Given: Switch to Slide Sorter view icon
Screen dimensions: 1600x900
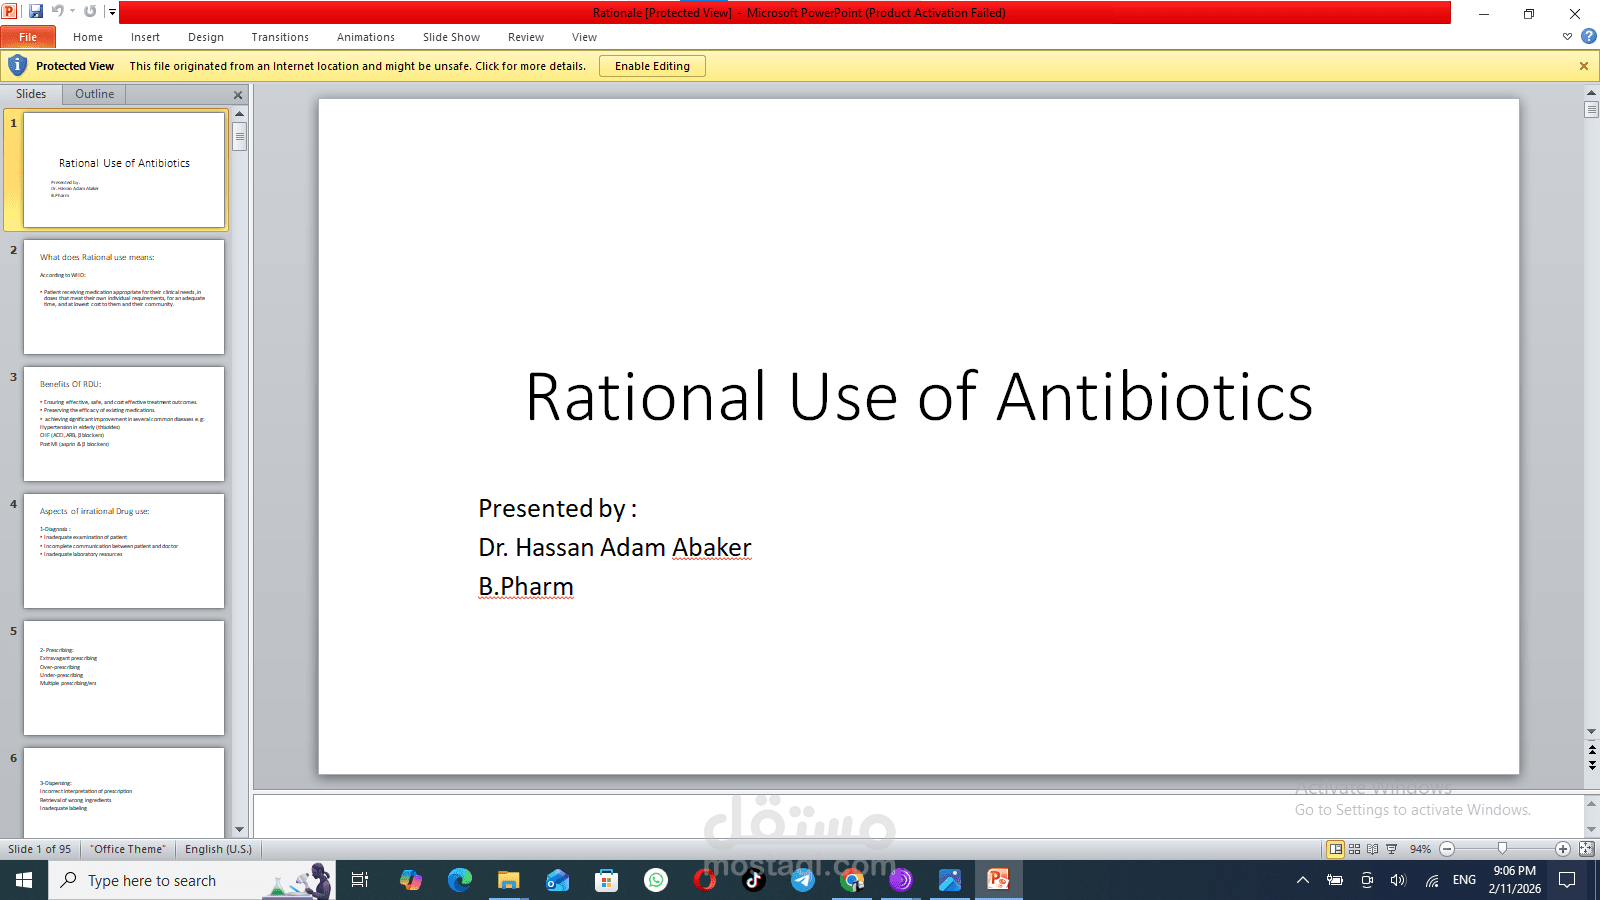Looking at the screenshot, I should [1355, 849].
